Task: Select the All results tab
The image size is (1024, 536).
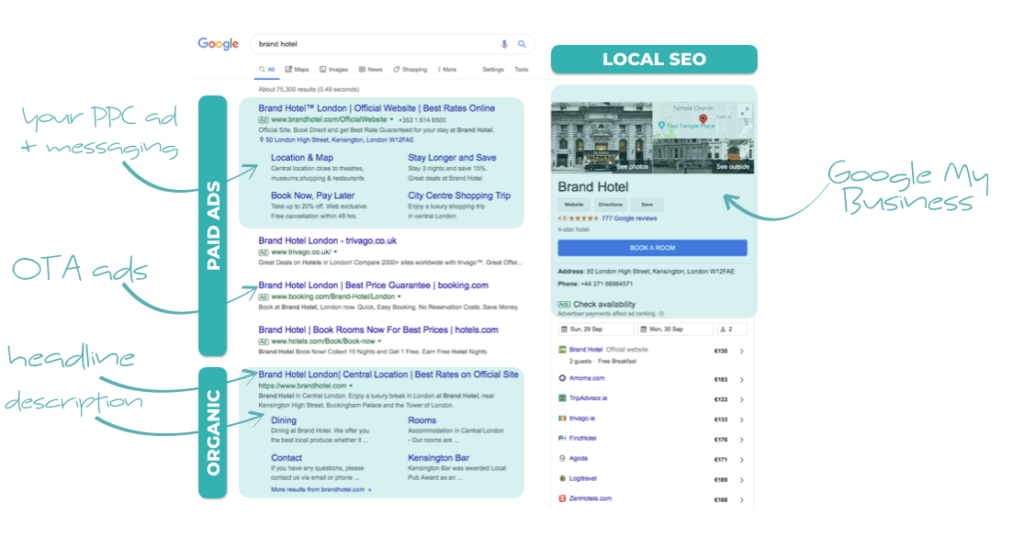Action: 266,69
